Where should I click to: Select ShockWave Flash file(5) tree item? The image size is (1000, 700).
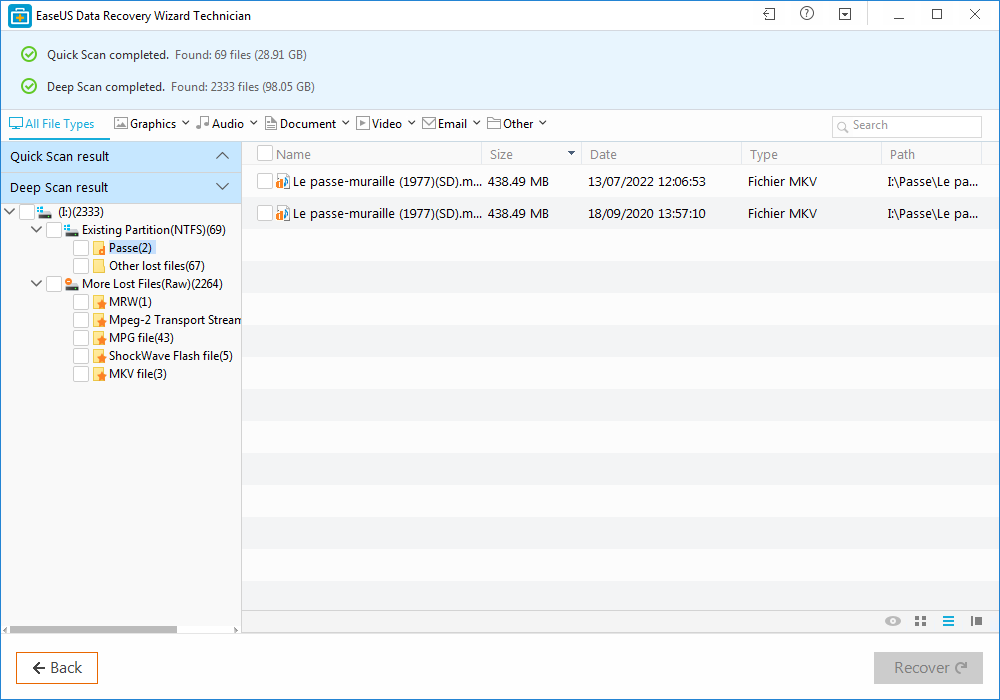(170, 356)
